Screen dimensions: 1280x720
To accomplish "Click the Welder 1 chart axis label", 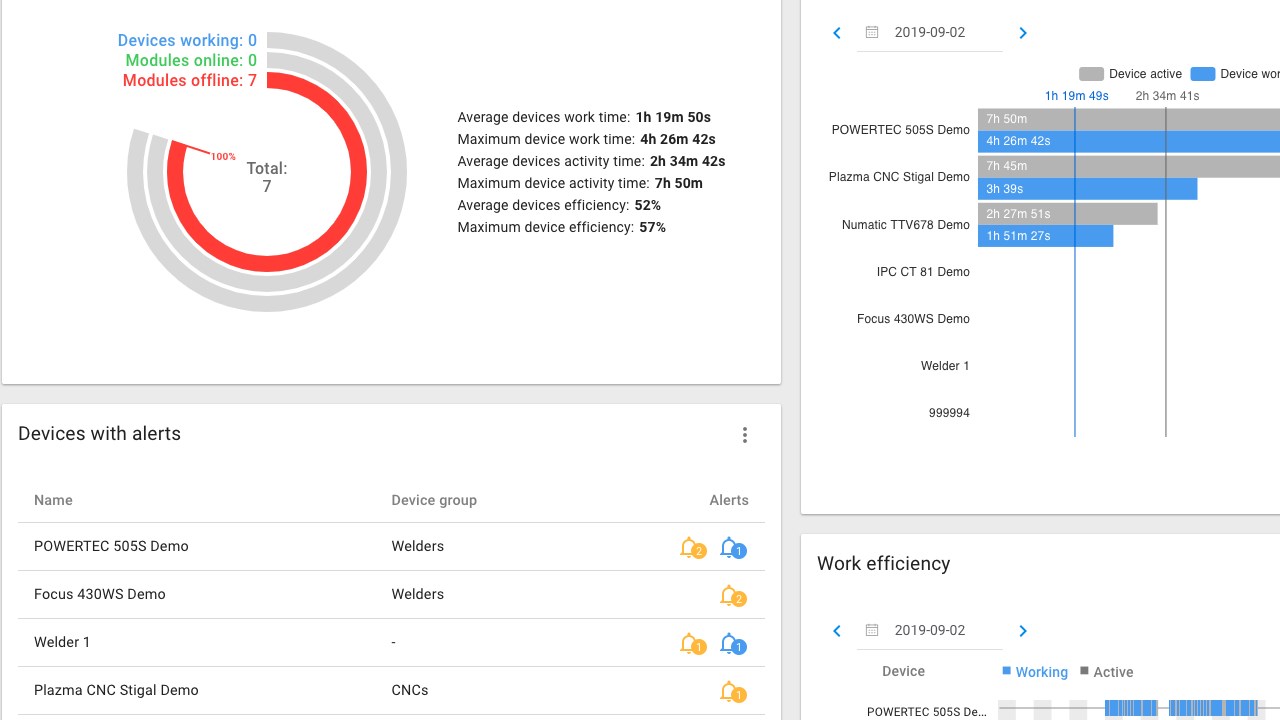I will point(945,366).
